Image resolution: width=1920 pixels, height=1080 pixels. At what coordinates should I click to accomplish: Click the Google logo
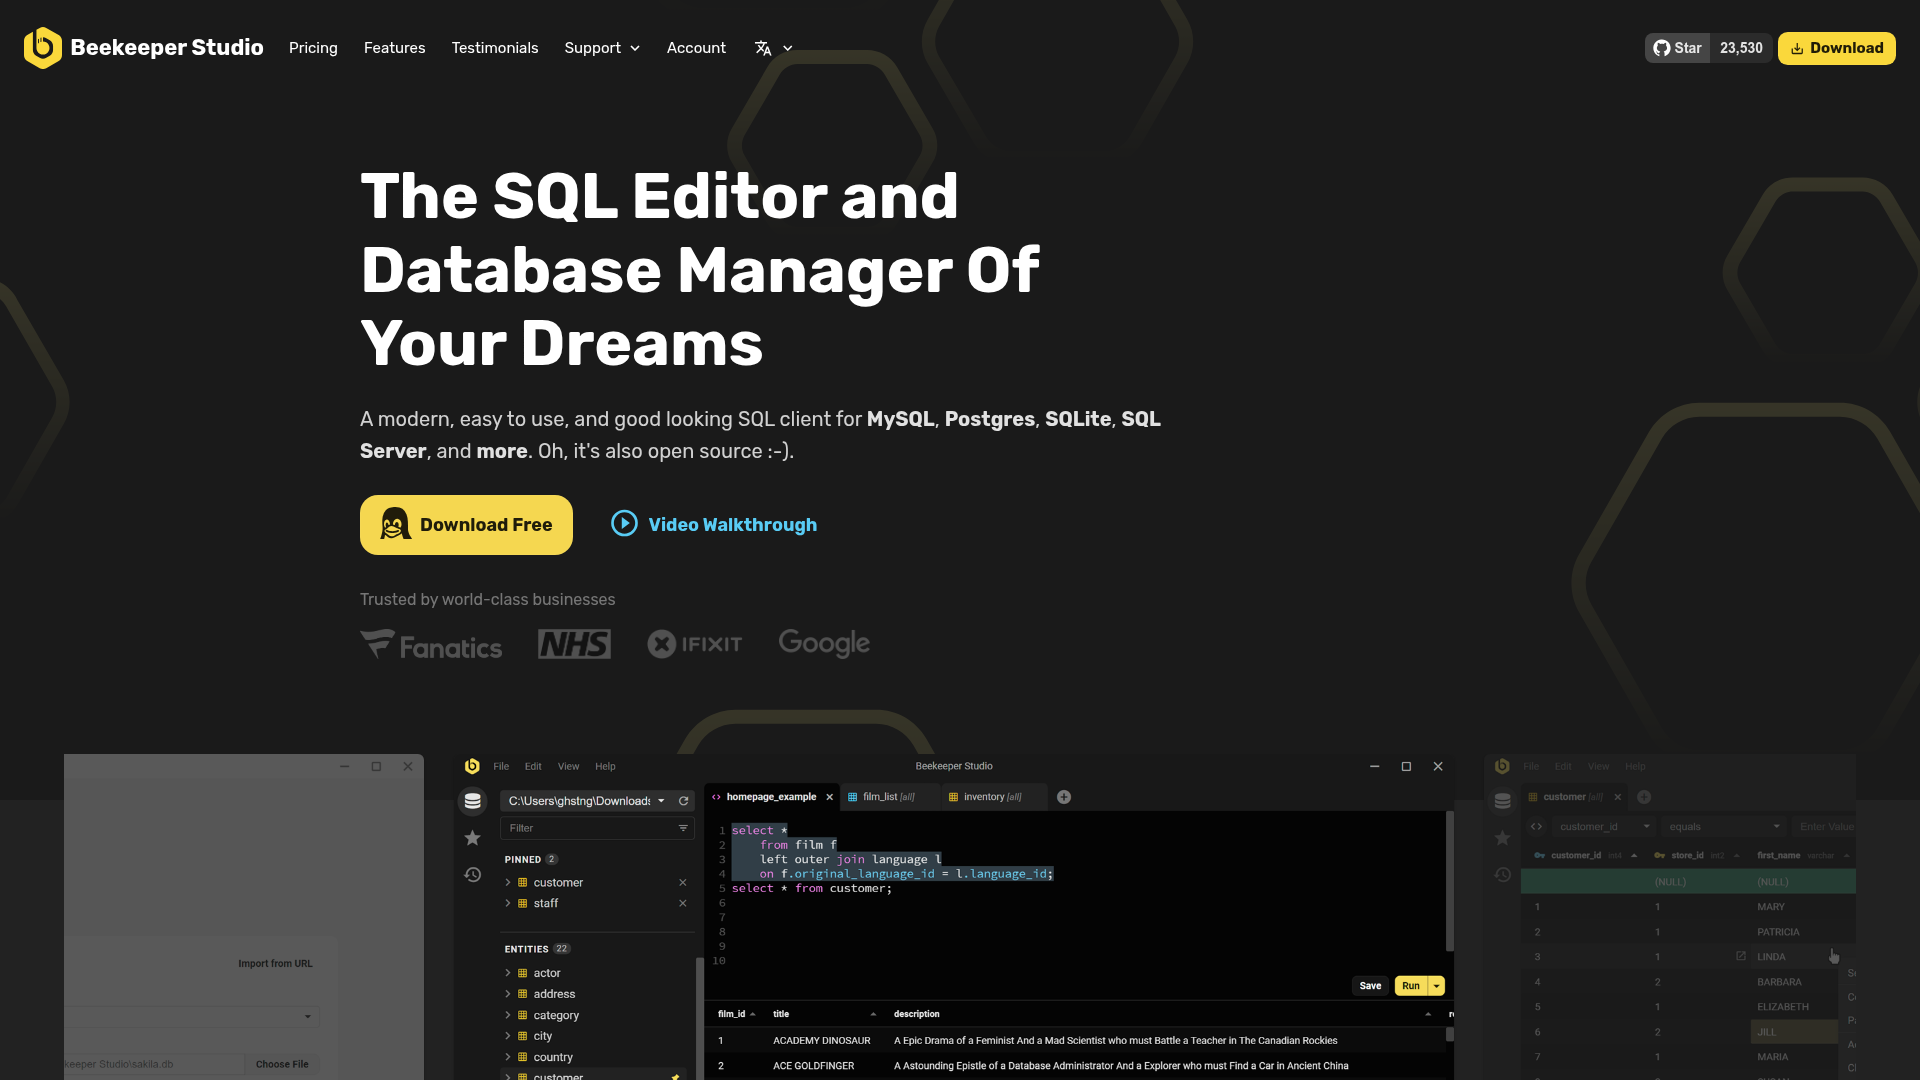coord(824,643)
